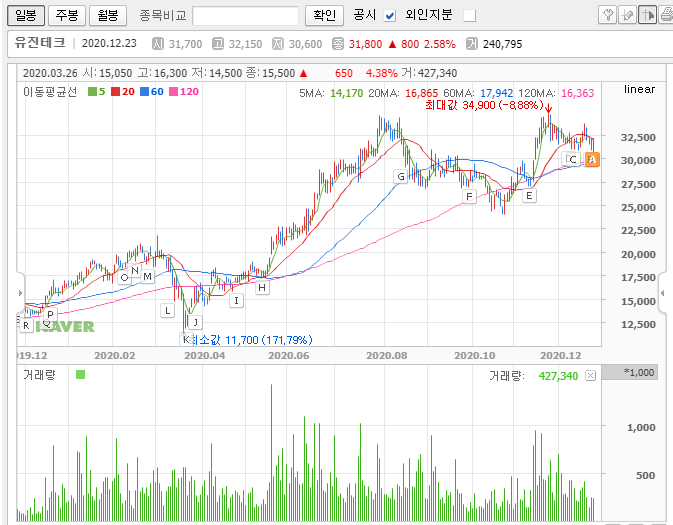Open disclosure marker R
Viewport: 673px width, 525px height.
(x=26, y=325)
